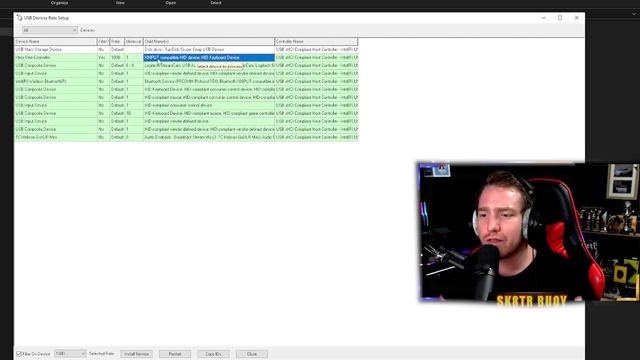Open the Selected Rate dropdown showing 1000
Screen dimensions: 640x360
tap(70, 353)
